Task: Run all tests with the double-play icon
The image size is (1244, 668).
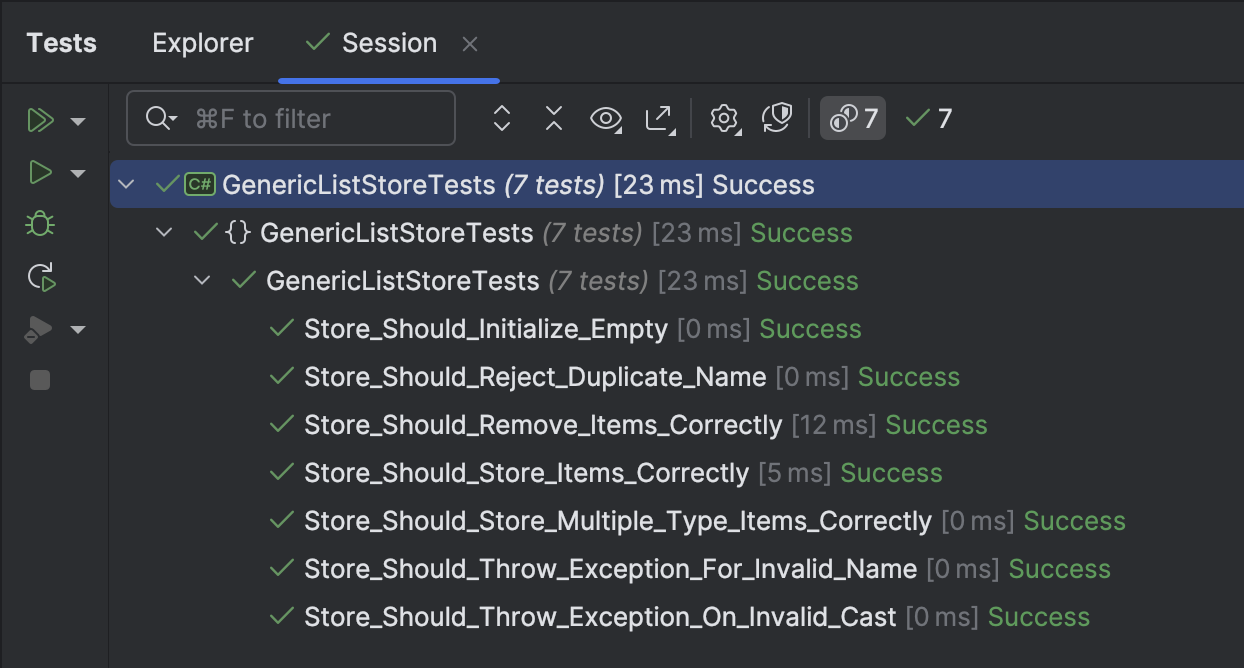Action: coord(40,120)
